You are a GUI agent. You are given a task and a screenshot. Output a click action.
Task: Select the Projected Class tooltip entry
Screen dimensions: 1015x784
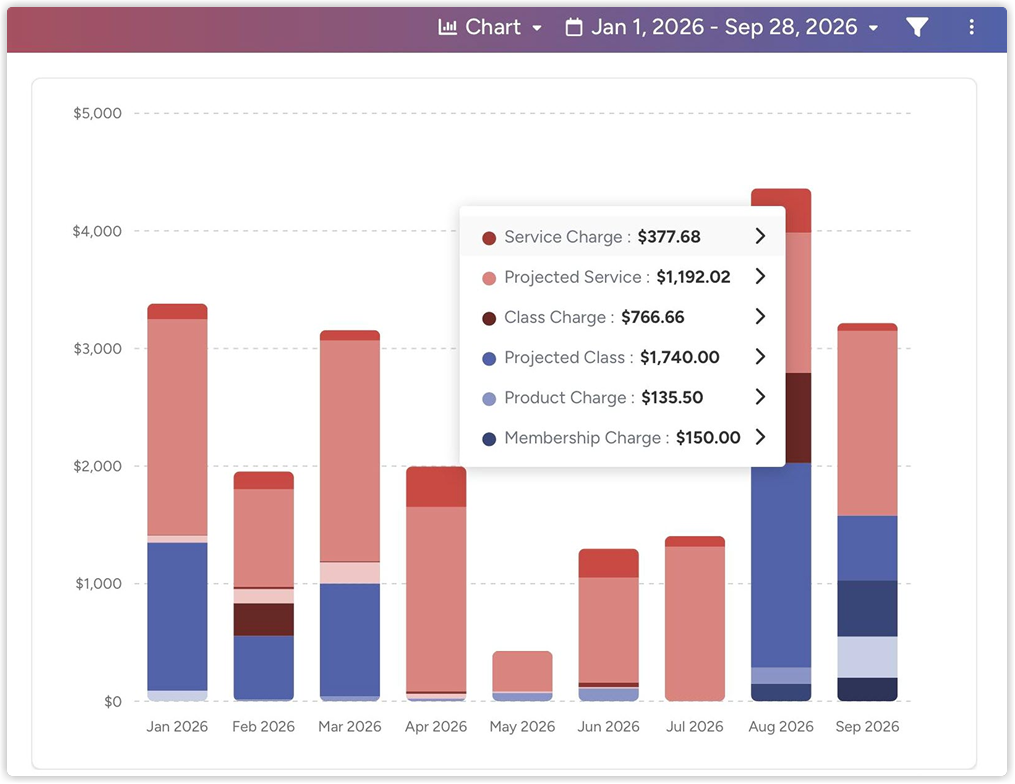623,357
